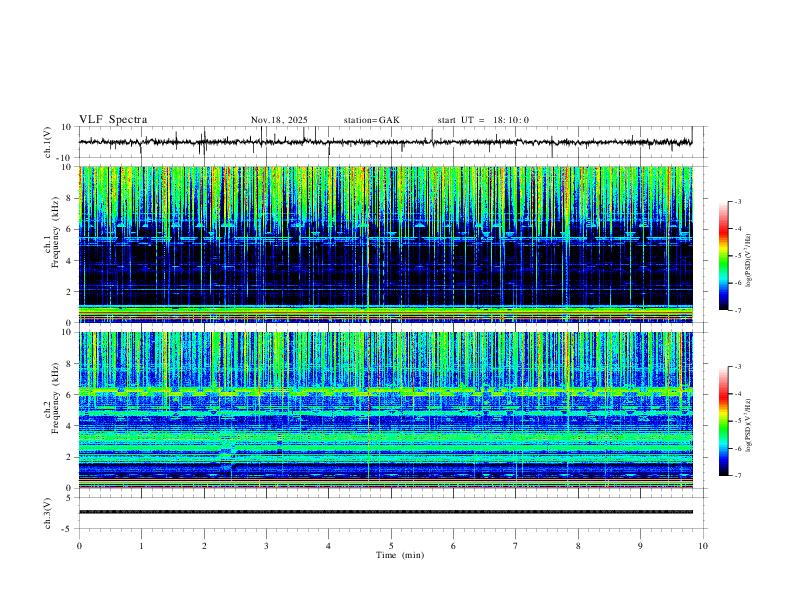The width and height of the screenshot is (792, 612).
Task: Click ch.1 frequency axis '2' tick label
Action: [x=70, y=292]
